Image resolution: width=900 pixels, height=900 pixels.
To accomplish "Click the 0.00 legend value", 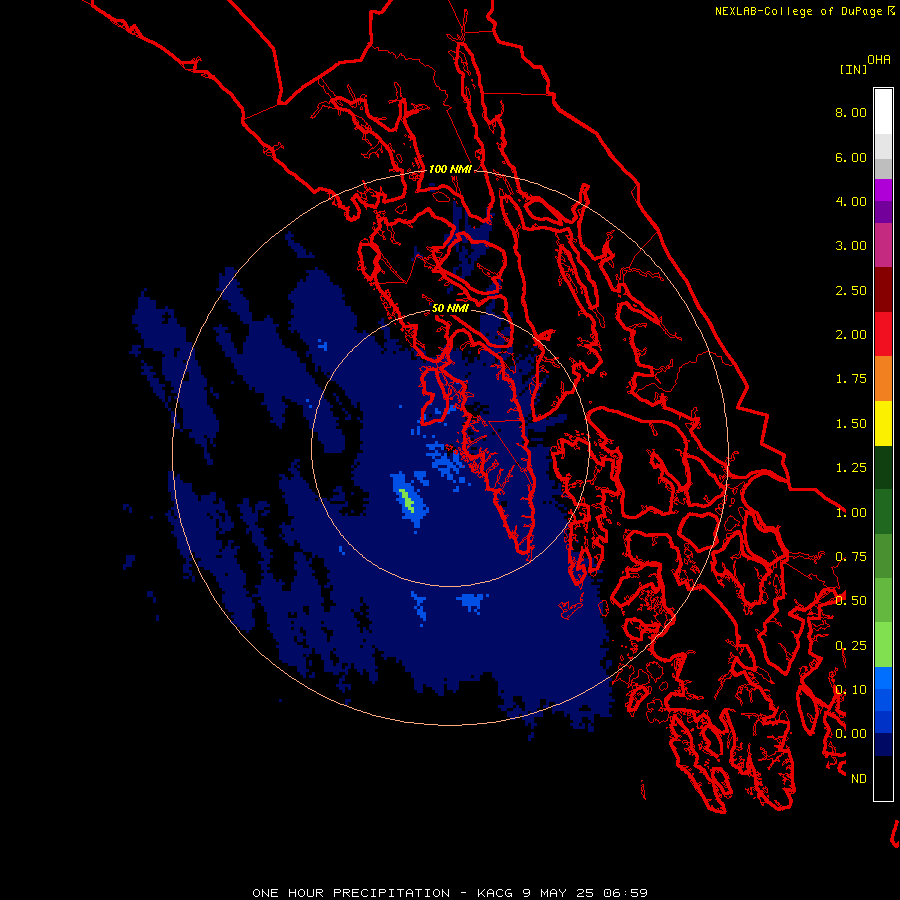I will [851, 734].
